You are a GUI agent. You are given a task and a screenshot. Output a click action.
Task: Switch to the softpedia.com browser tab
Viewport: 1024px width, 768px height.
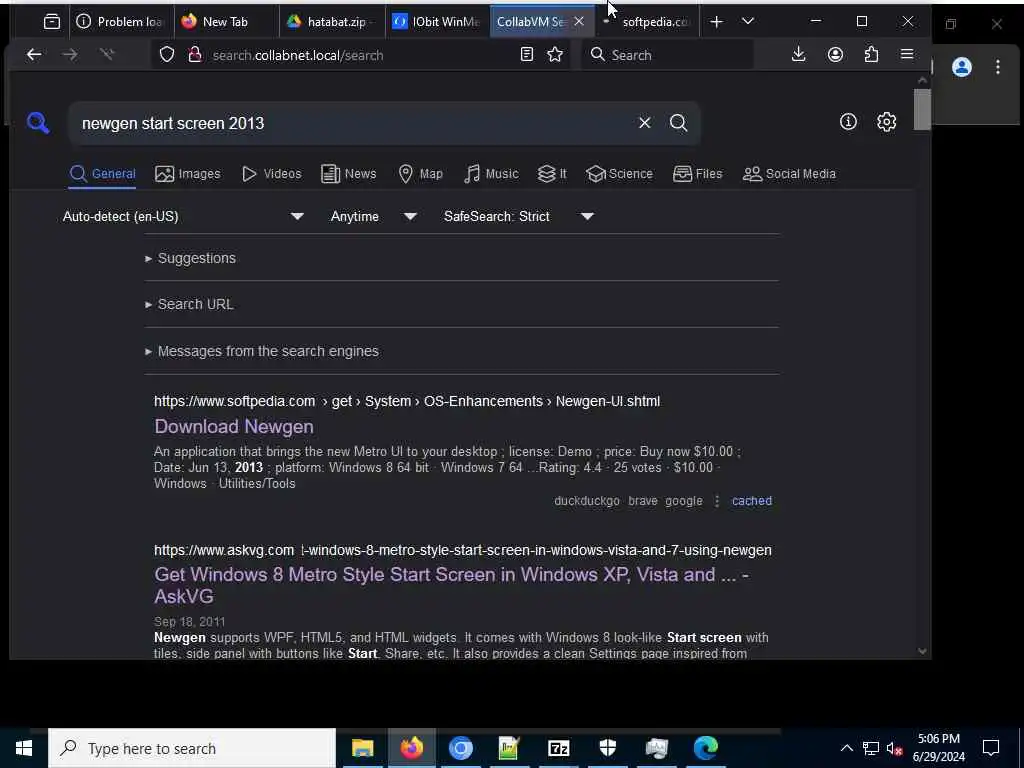click(x=648, y=22)
